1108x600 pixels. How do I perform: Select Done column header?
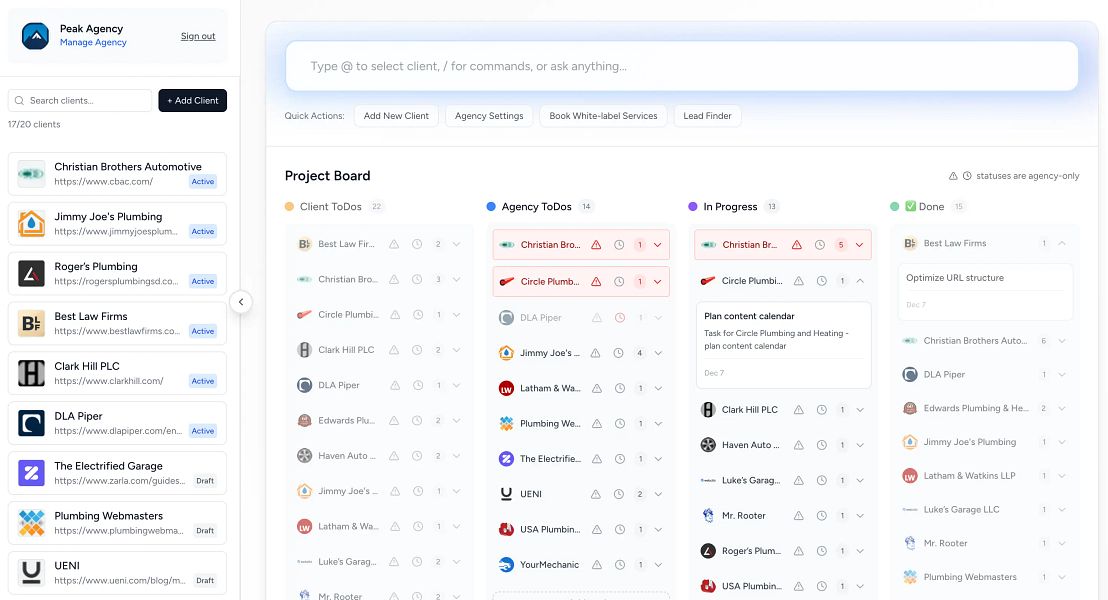tap(924, 206)
